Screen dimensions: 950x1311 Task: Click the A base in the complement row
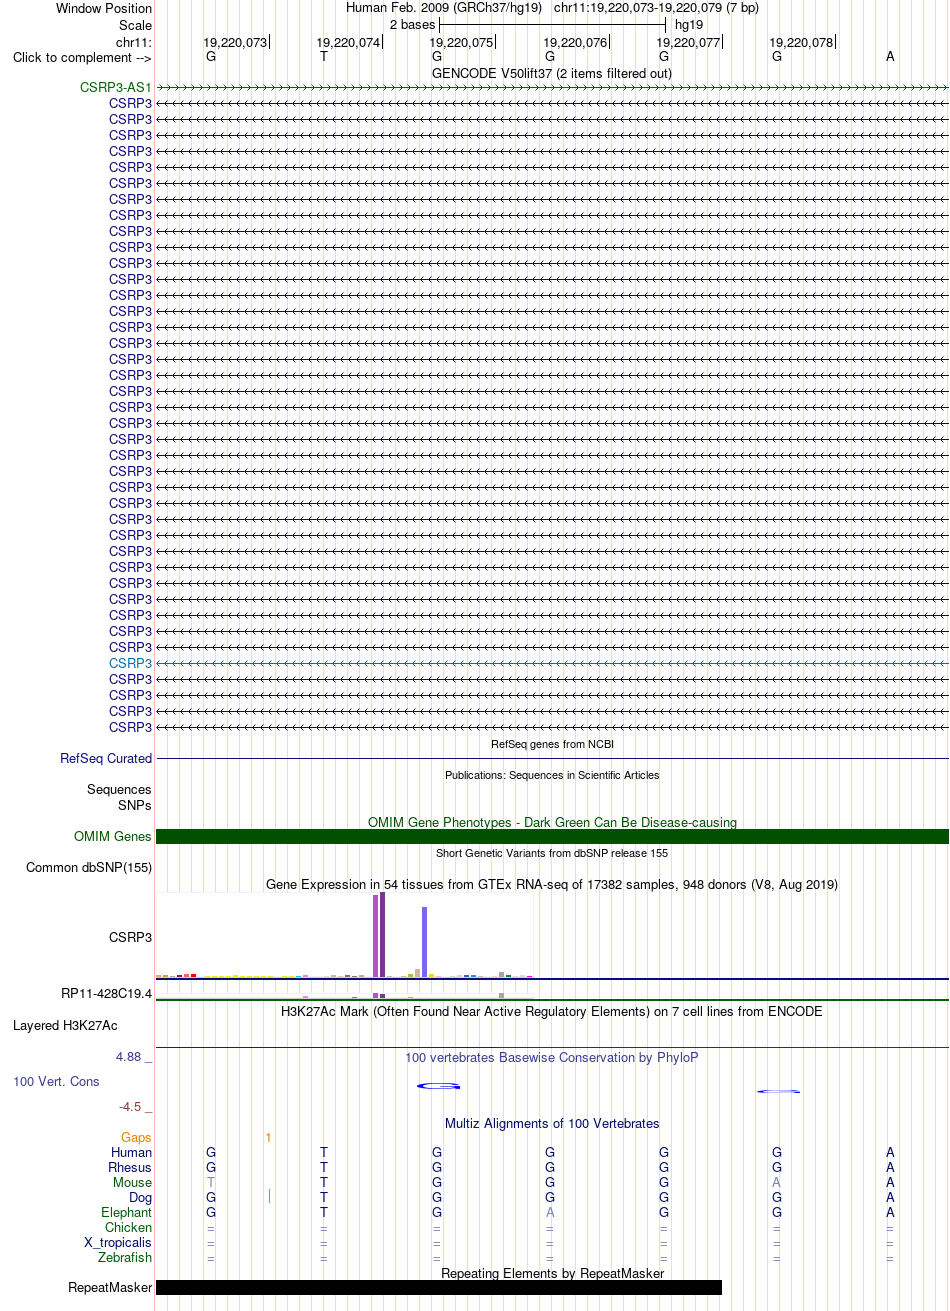point(890,57)
